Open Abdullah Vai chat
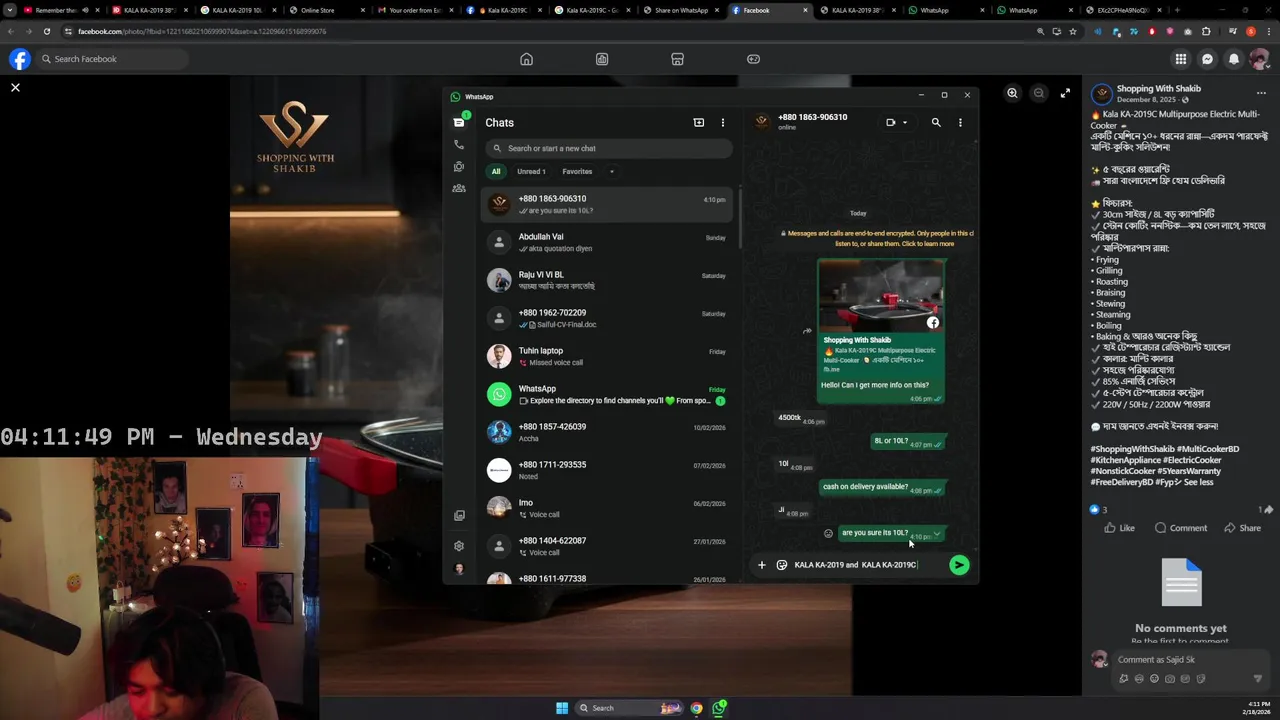The width and height of the screenshot is (1280, 720). pos(608,242)
